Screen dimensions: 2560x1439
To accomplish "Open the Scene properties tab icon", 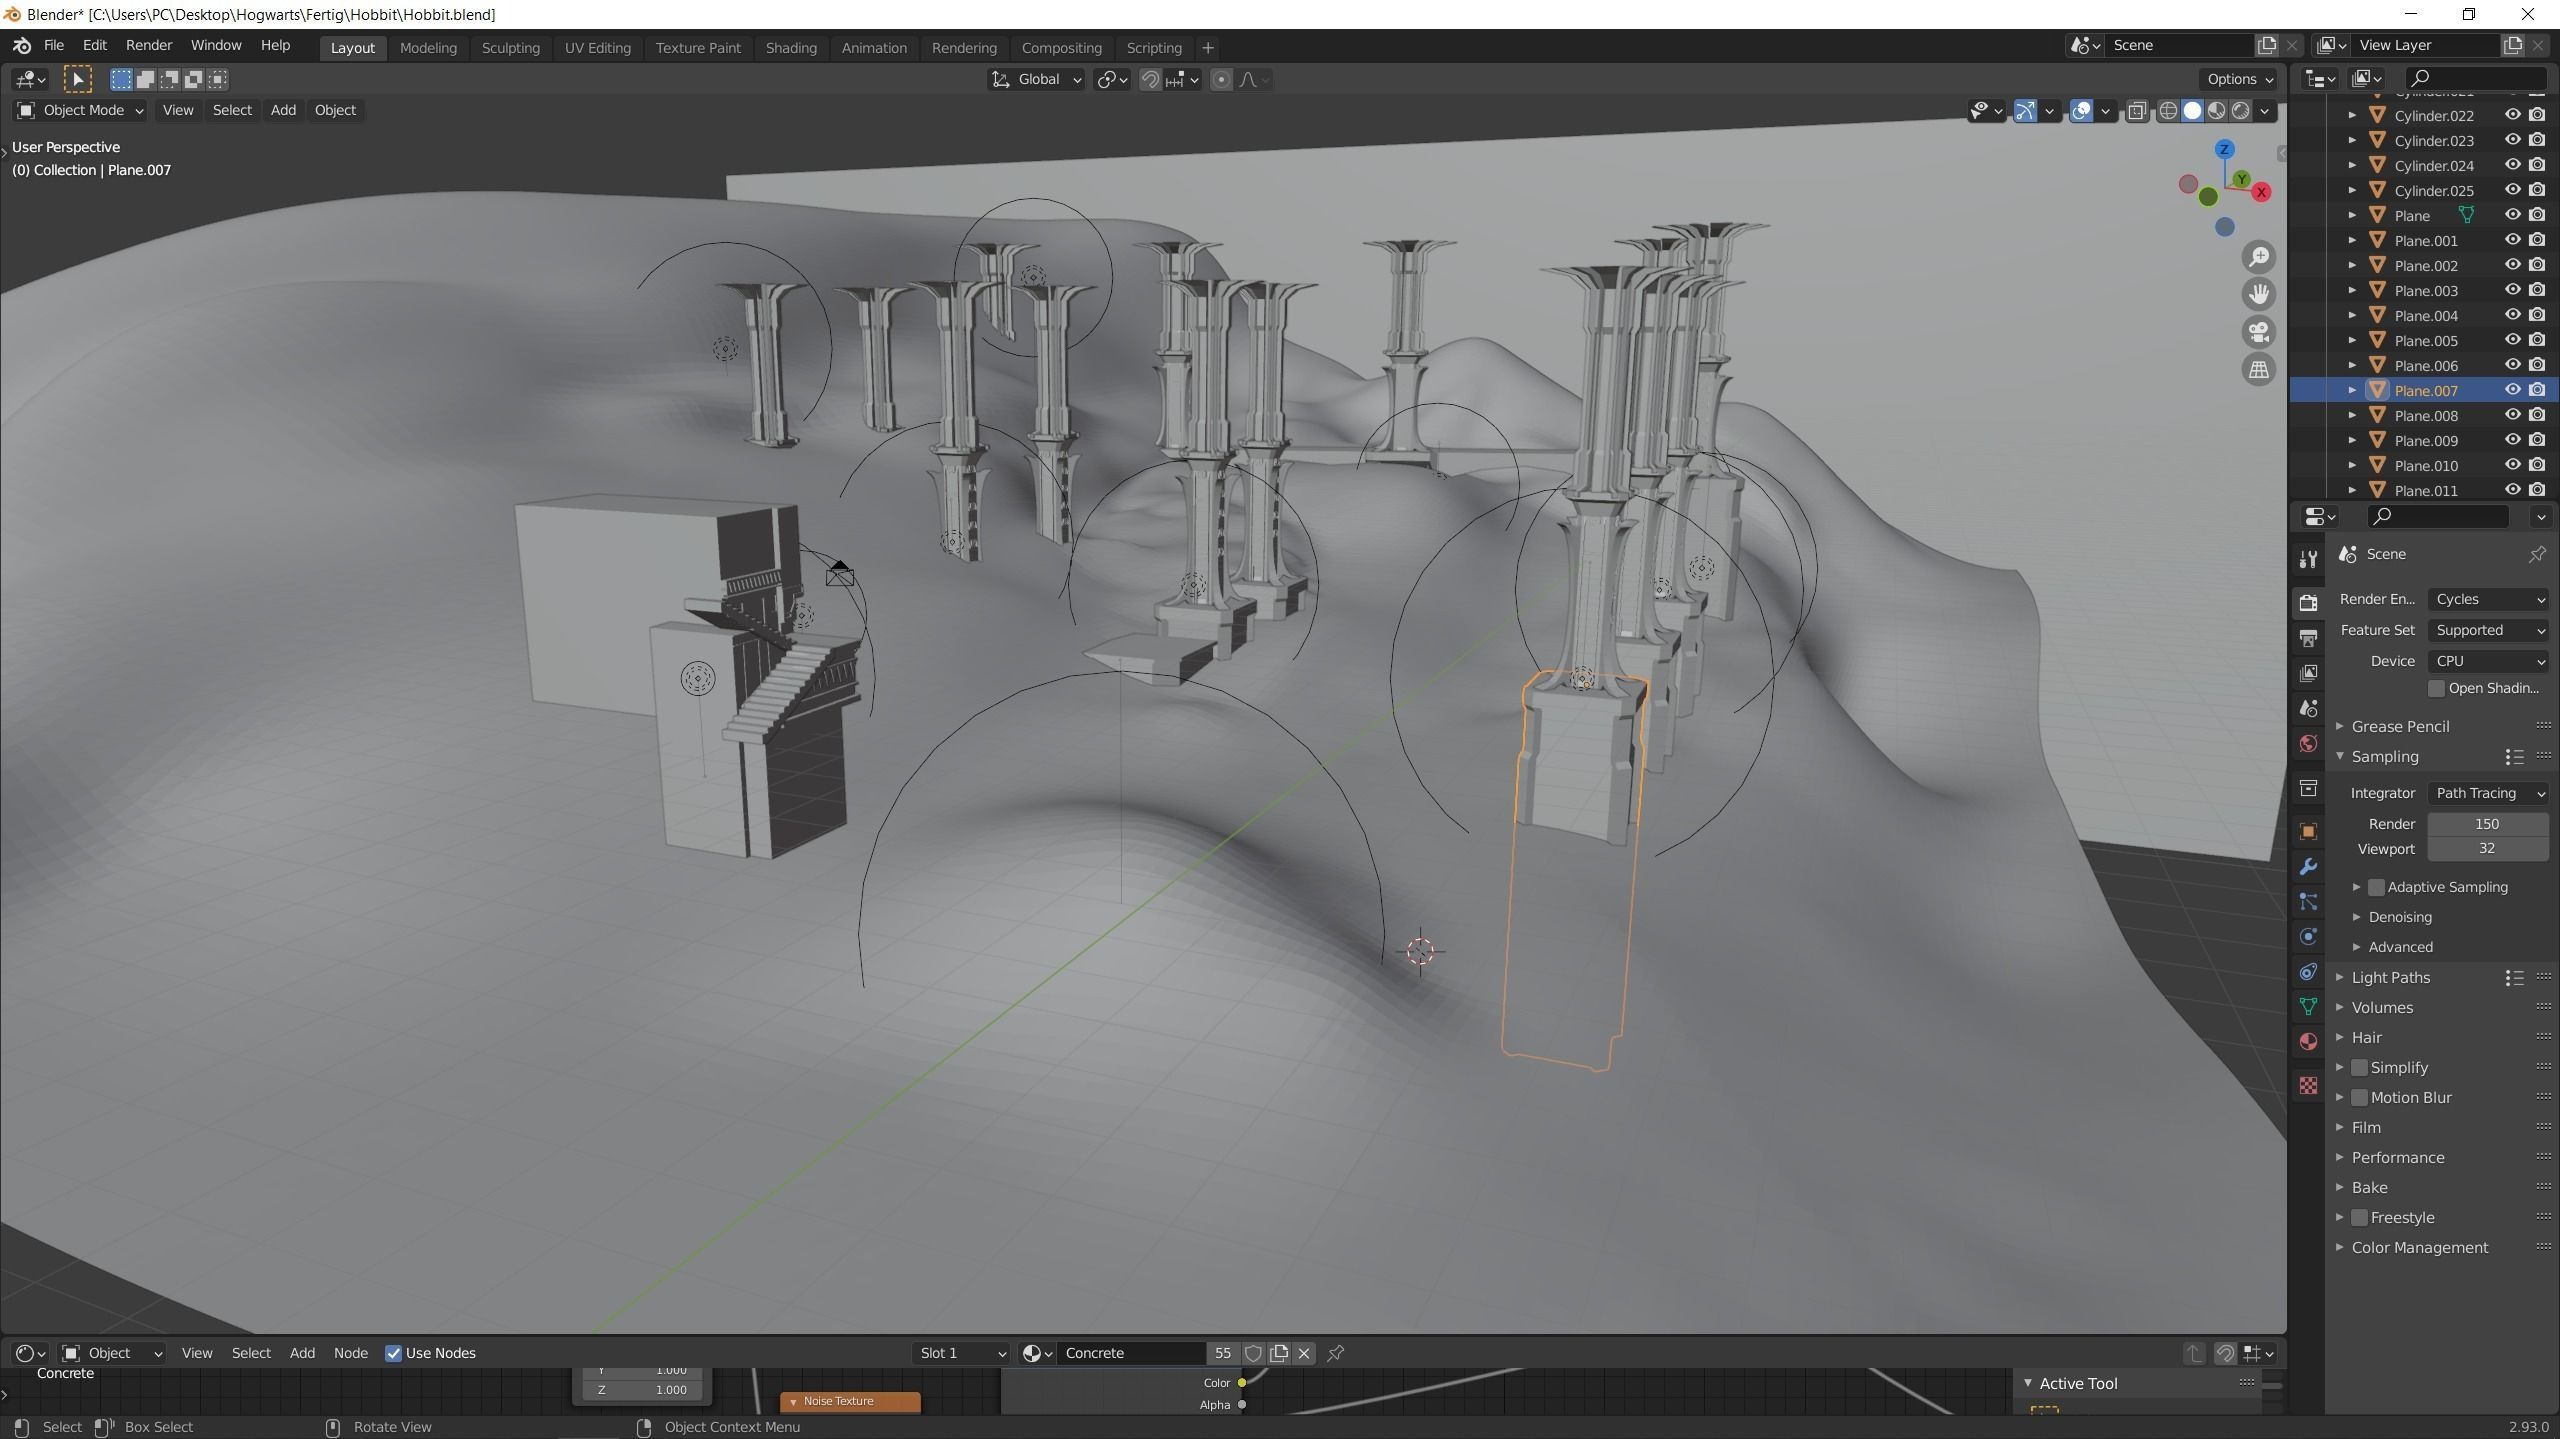I will [x=2308, y=708].
